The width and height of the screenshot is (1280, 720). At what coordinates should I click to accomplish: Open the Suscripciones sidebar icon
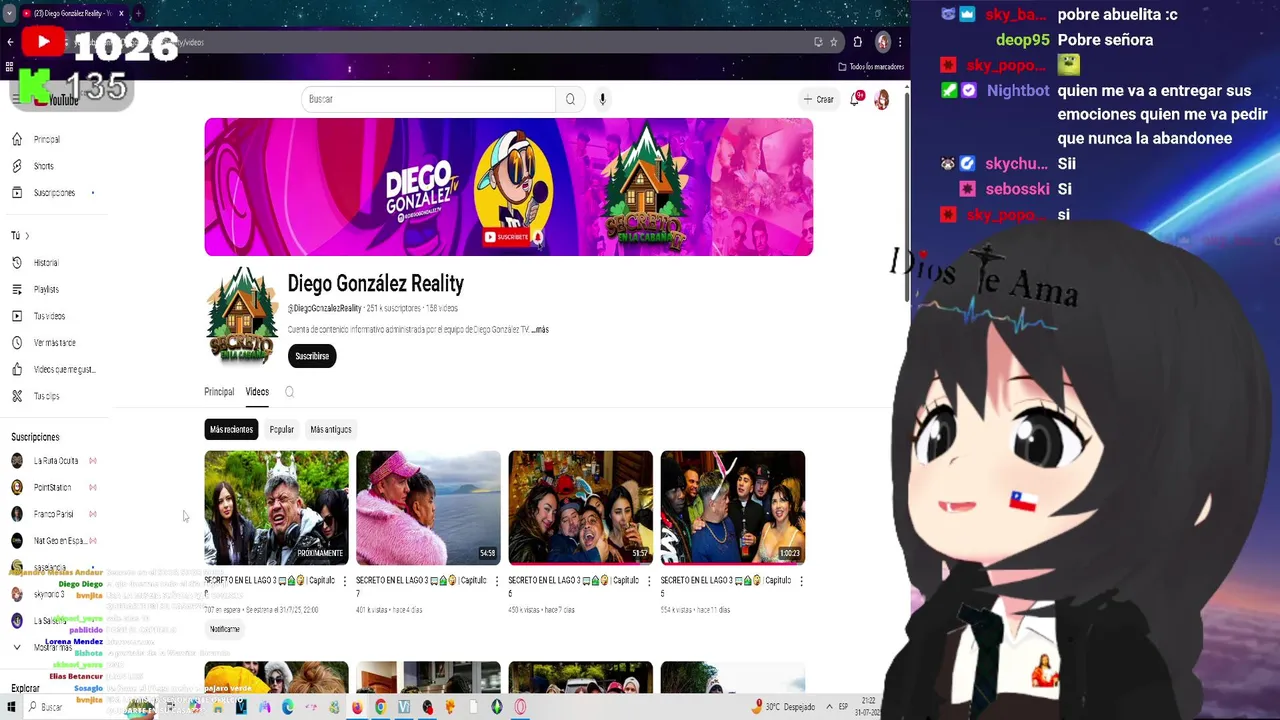coord(17,192)
